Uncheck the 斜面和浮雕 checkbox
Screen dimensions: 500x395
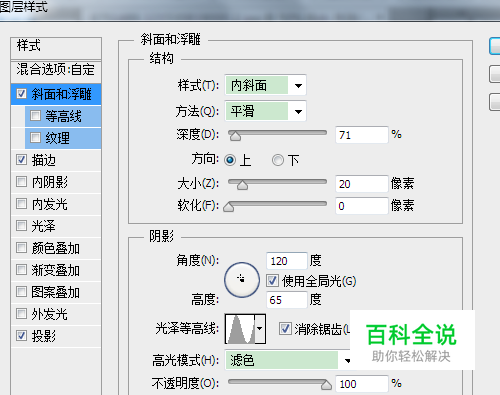22,94
